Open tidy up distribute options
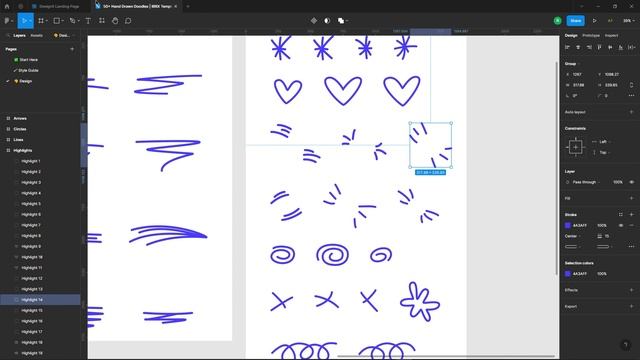The image size is (640, 360). click(631, 47)
